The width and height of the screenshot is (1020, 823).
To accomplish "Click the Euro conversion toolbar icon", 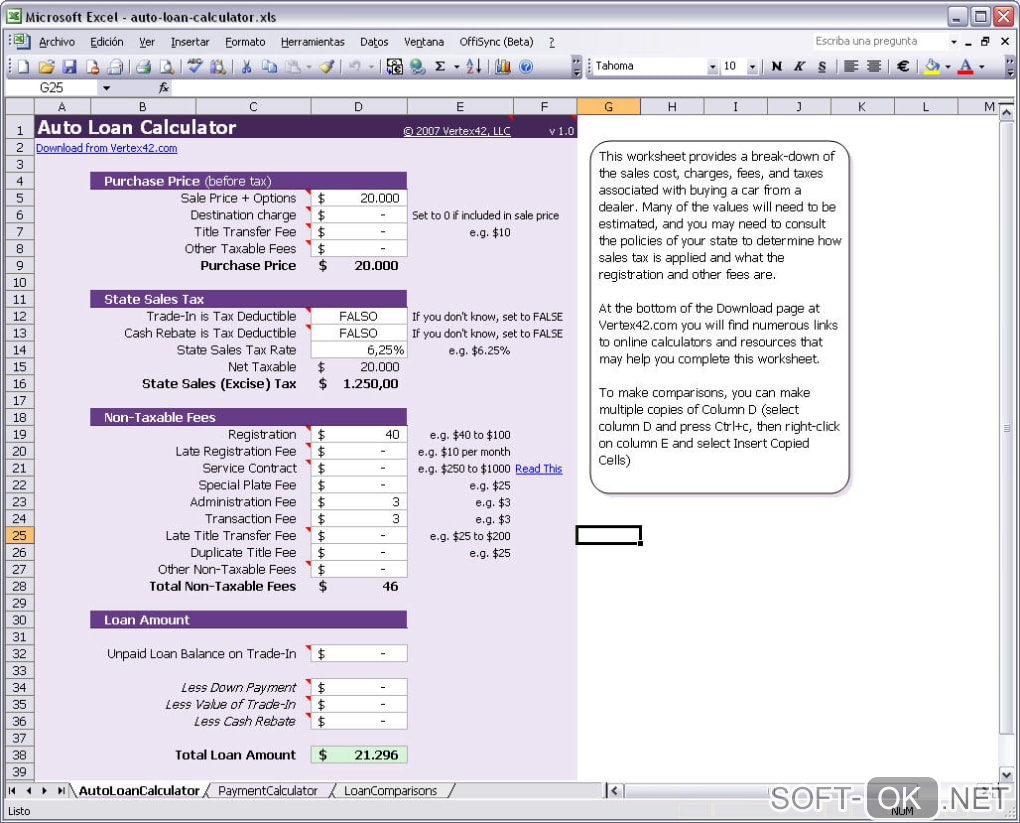I will (394, 66).
